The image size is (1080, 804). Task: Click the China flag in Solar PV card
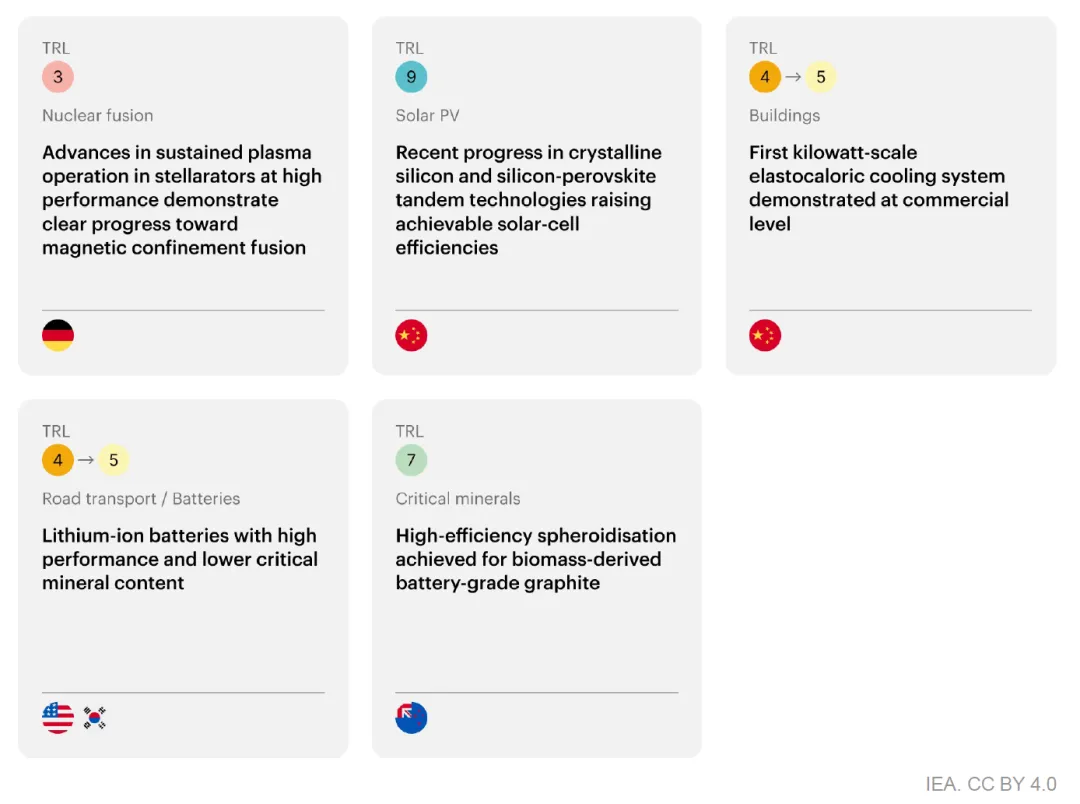click(411, 336)
